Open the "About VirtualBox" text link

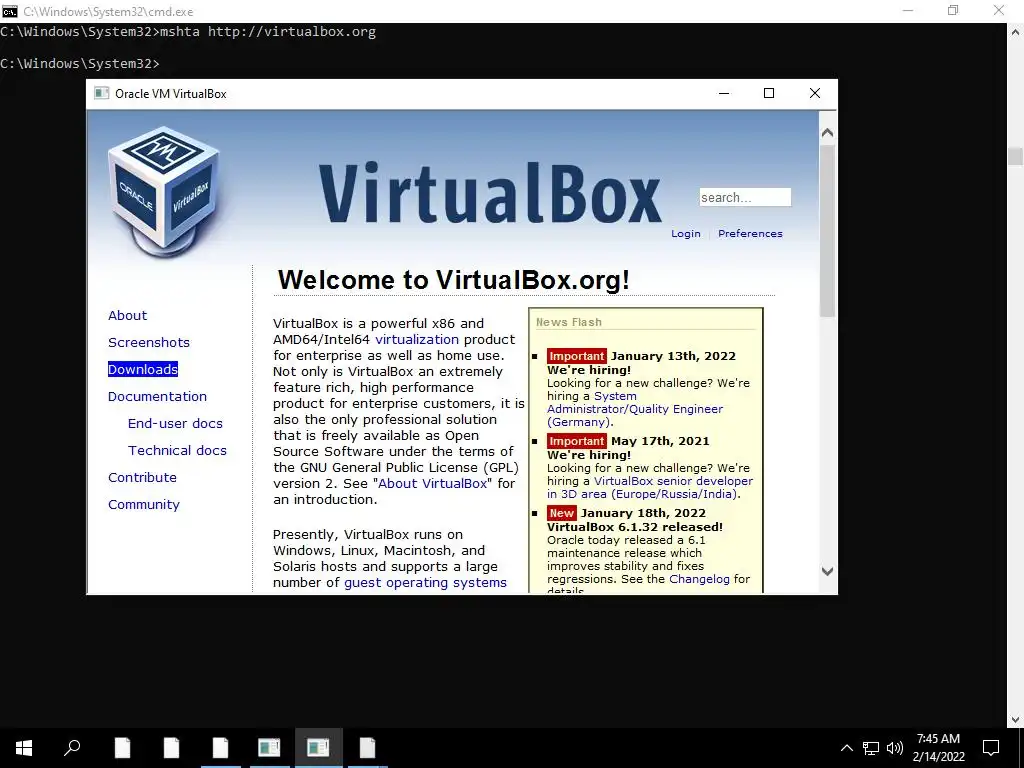[x=433, y=483]
